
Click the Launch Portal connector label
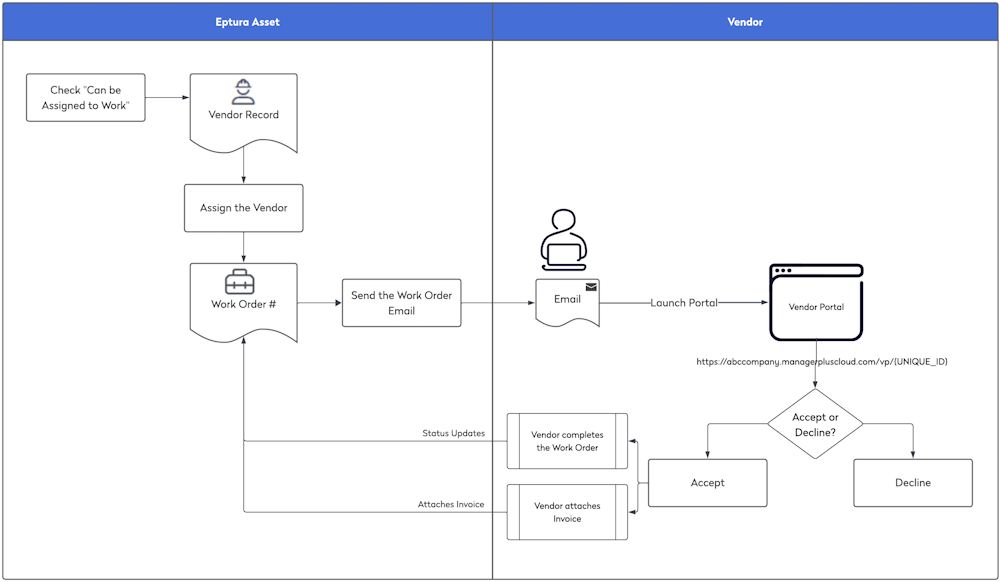point(684,303)
